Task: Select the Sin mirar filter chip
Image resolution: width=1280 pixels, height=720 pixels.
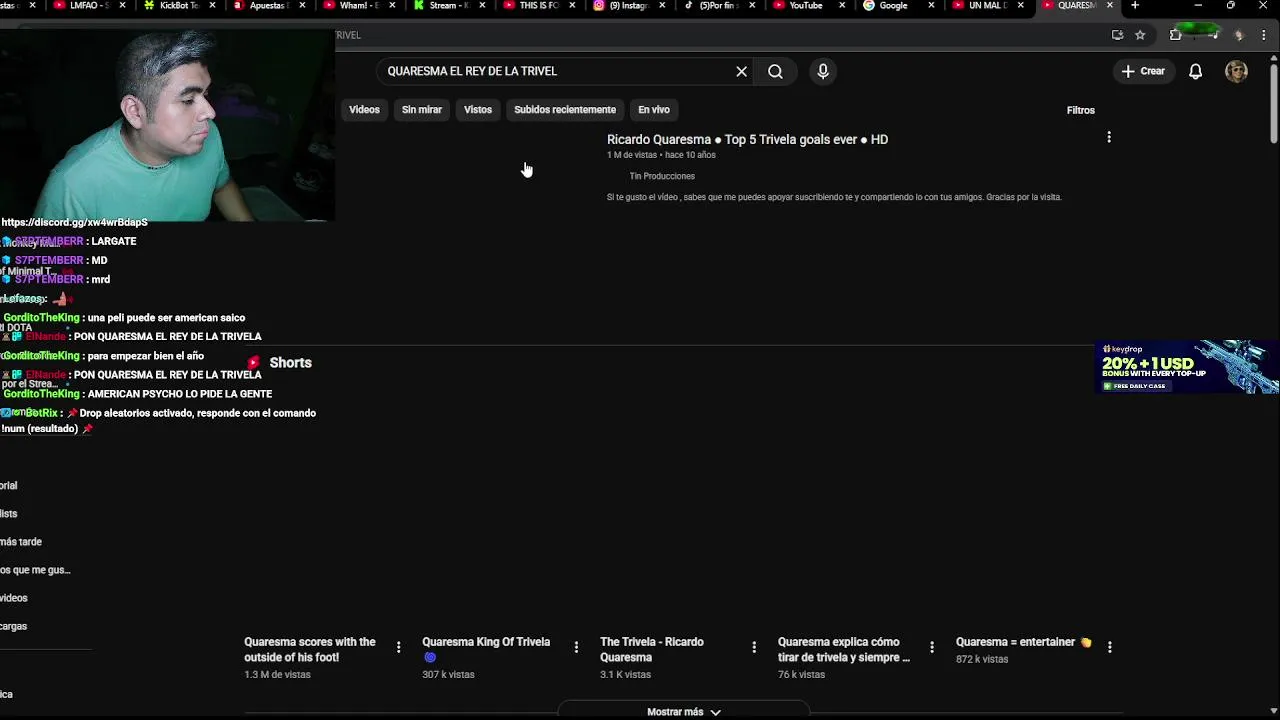Action: click(422, 110)
